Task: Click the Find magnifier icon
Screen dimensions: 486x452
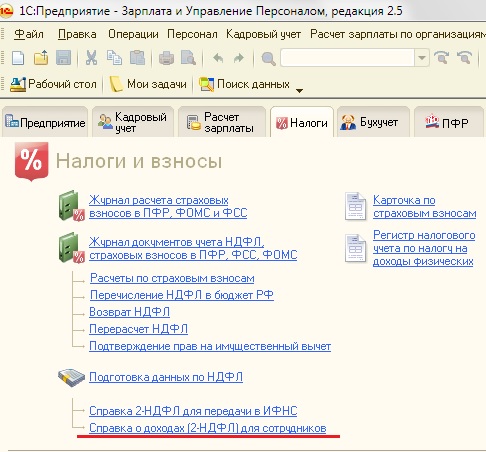Action: pyautogui.click(x=268, y=59)
